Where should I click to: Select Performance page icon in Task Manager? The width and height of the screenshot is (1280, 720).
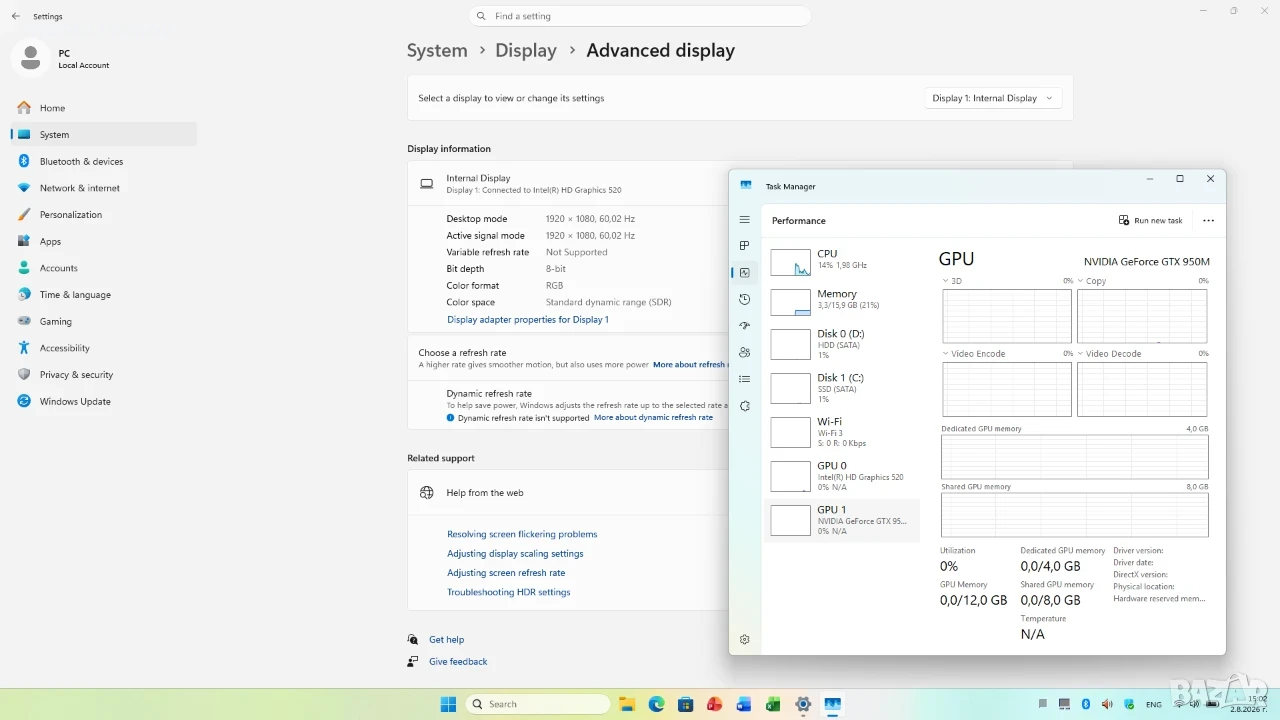(x=744, y=272)
